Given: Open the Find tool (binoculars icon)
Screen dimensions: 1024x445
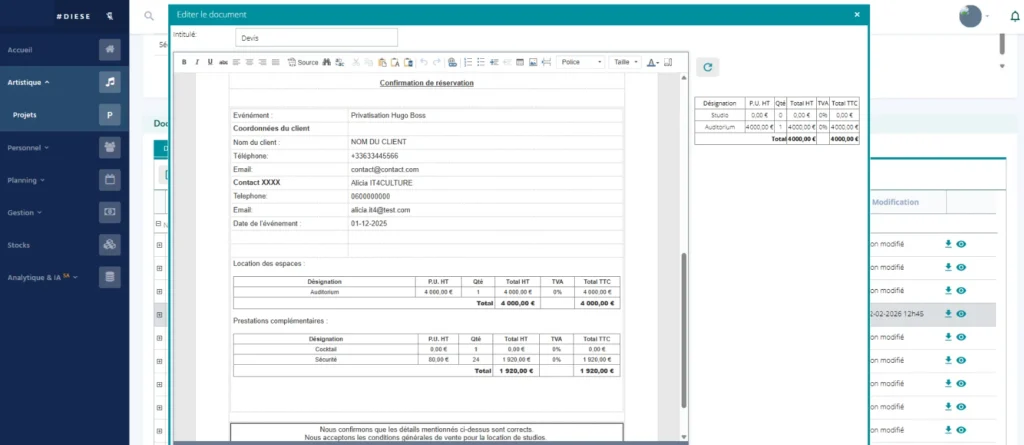Looking at the screenshot, I should click(327, 62).
